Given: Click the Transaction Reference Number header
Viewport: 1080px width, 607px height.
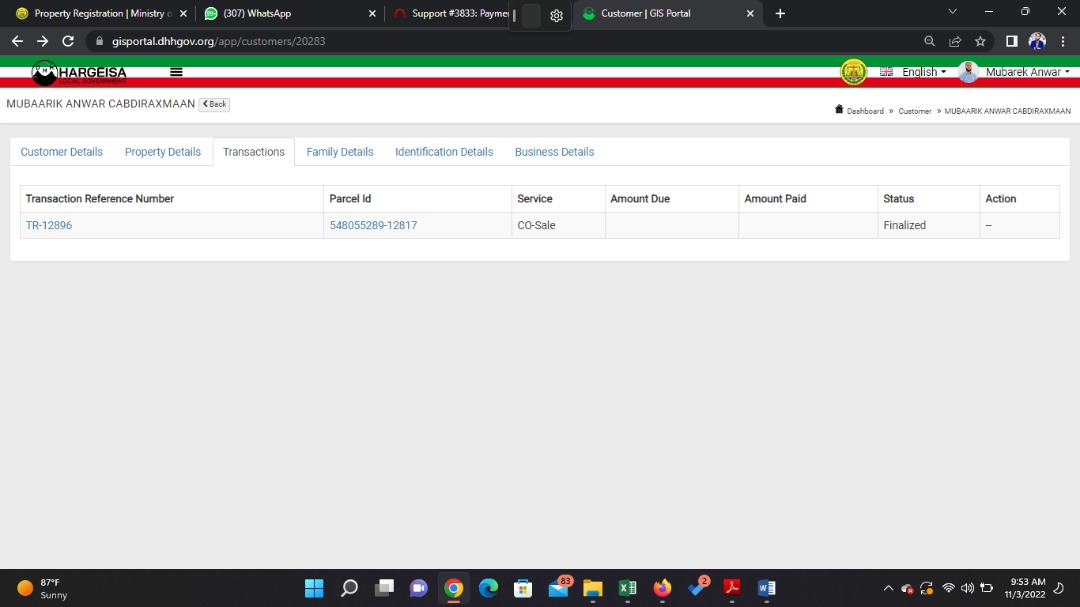Looking at the screenshot, I should click(172, 198).
